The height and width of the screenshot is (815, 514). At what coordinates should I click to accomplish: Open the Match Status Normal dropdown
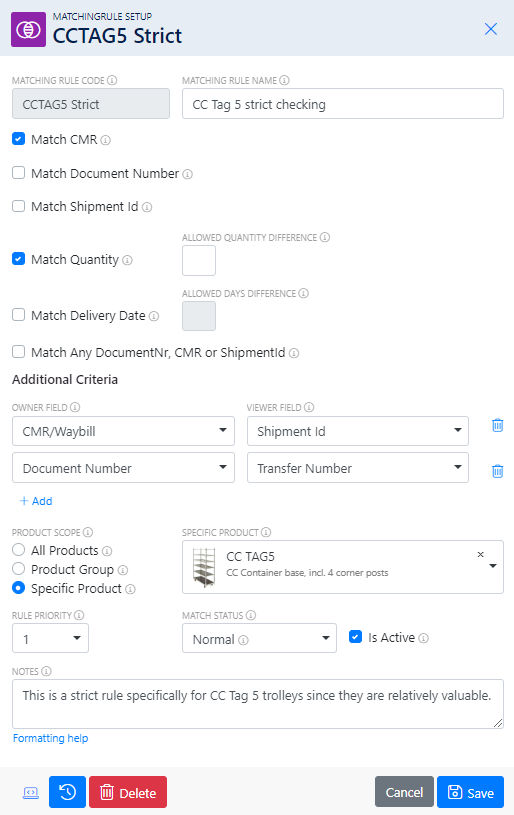259,638
